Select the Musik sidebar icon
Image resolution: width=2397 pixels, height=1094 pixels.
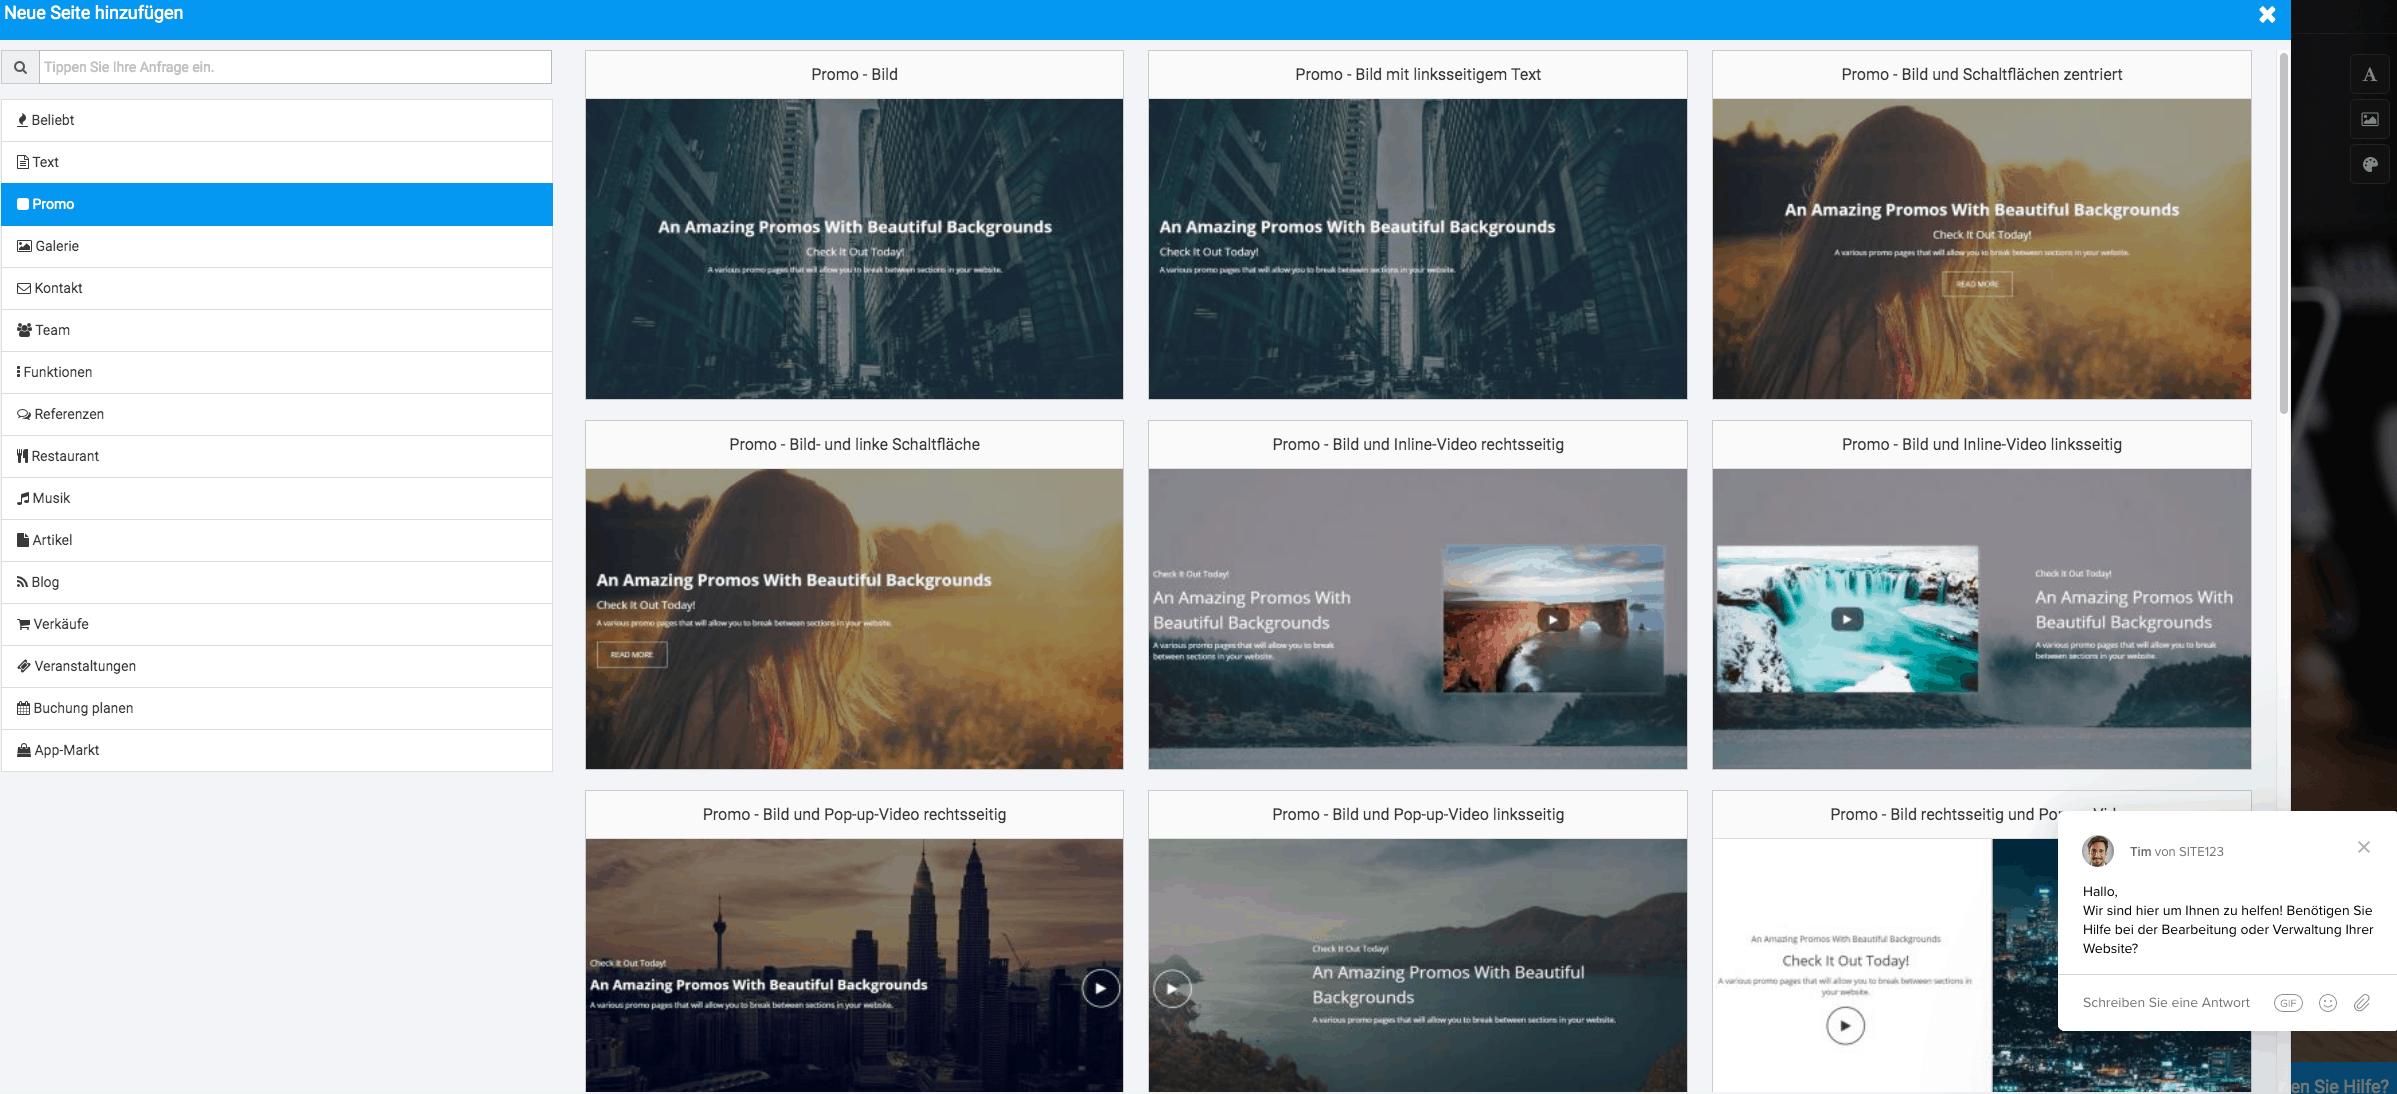(x=23, y=498)
